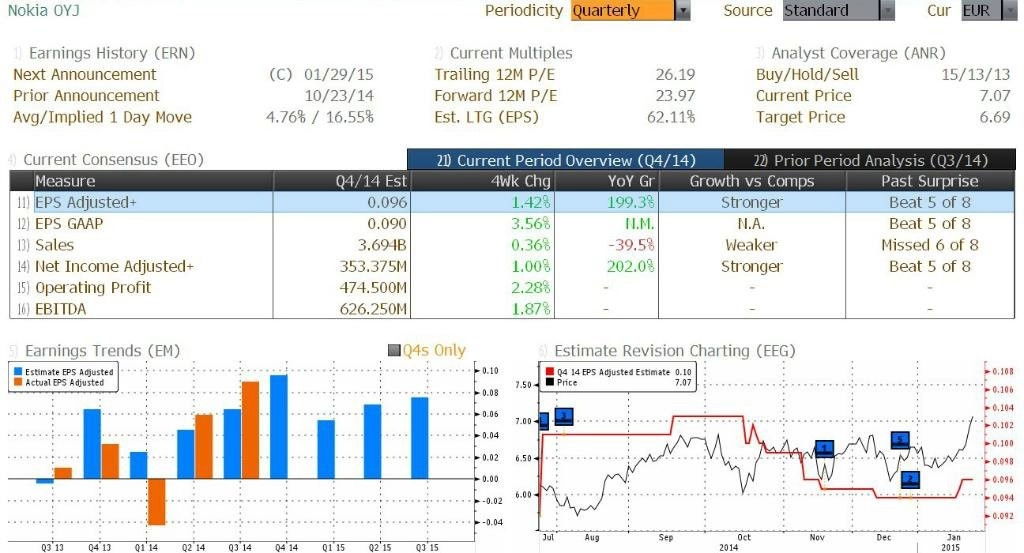Screen dimensions: 1024x553
Task: Switch to Current Period Overview (Q4/14) tab
Action: coord(566,160)
